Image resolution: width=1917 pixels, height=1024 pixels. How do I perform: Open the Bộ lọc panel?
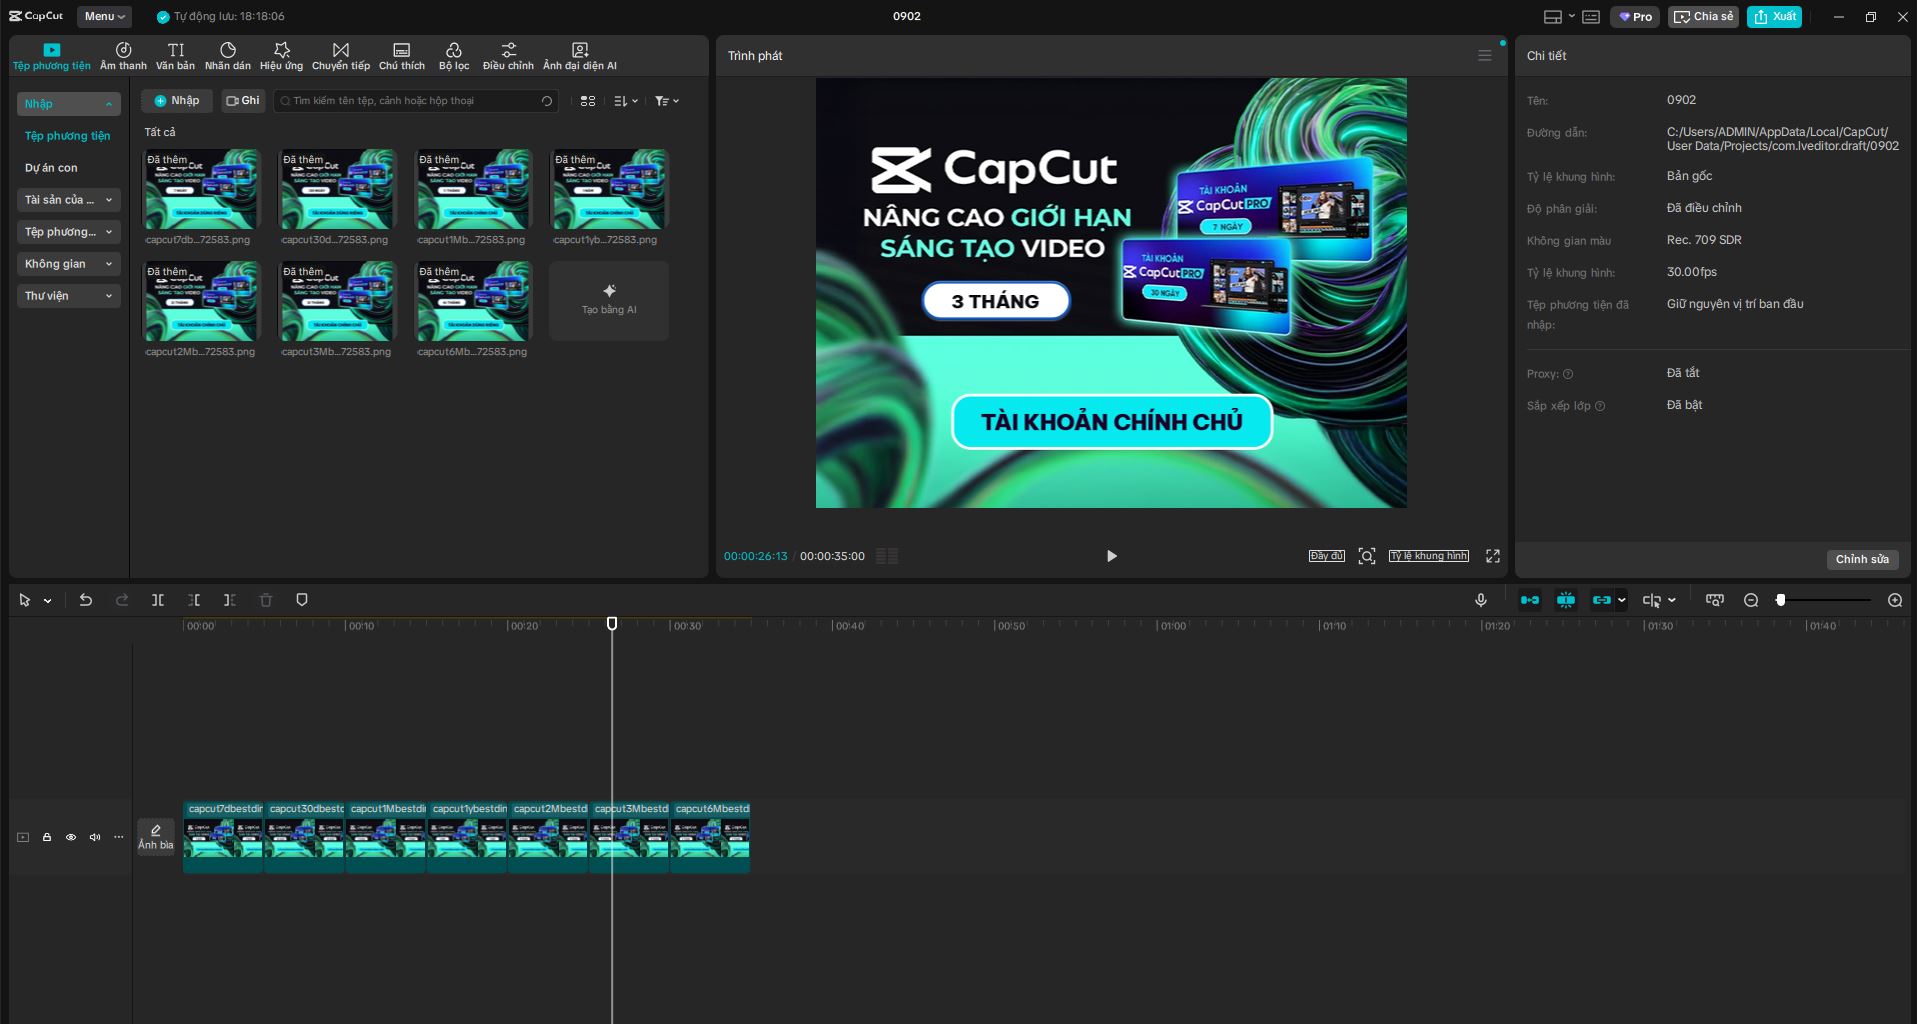pos(454,55)
